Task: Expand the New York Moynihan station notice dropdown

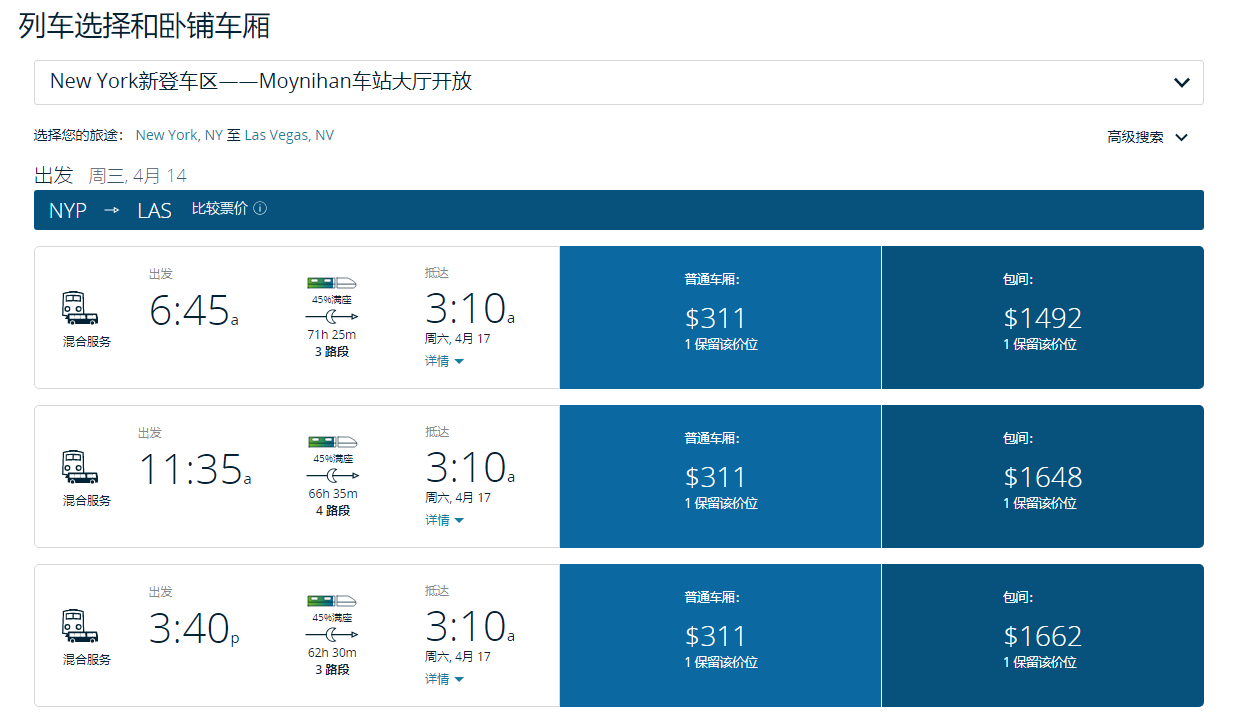Action: coord(1181,83)
